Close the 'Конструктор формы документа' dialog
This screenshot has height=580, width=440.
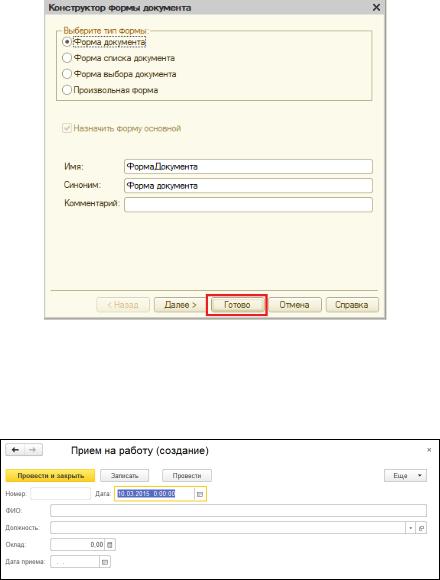point(376,7)
